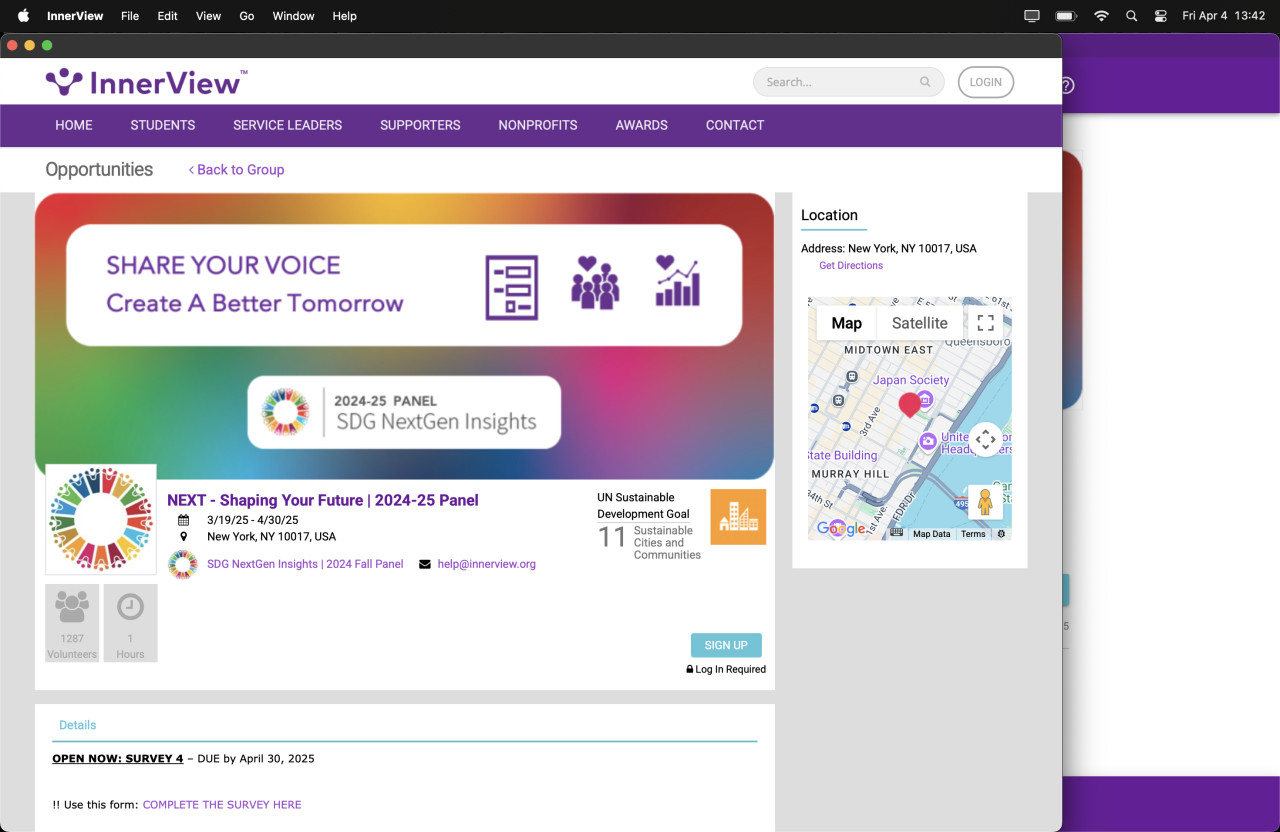The image size is (1280, 832).
Task: Click the InnerView logo in the header
Action: 146,82
